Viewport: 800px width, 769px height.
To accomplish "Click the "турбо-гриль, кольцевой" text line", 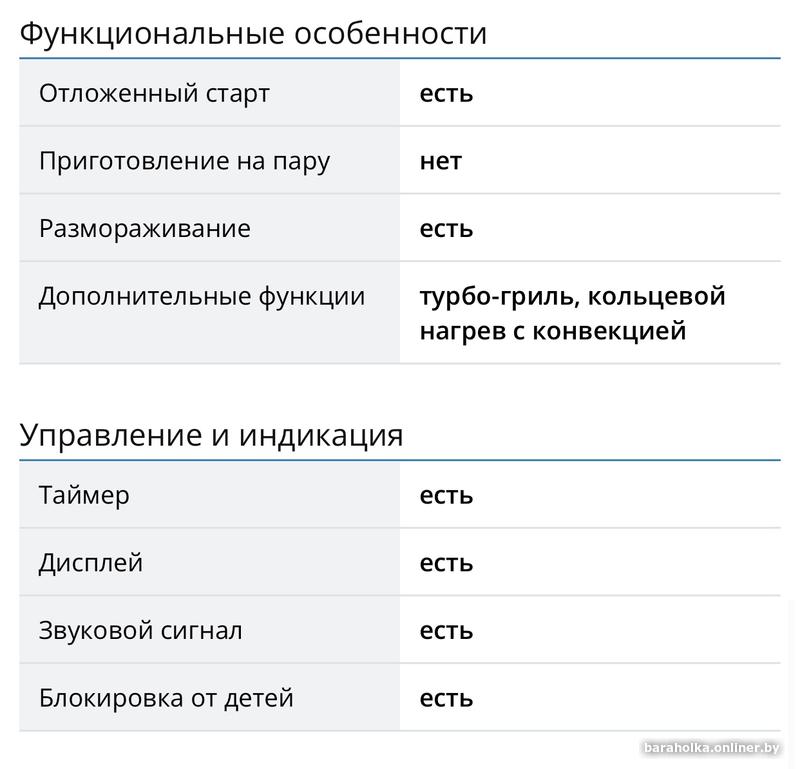I will [x=572, y=296].
